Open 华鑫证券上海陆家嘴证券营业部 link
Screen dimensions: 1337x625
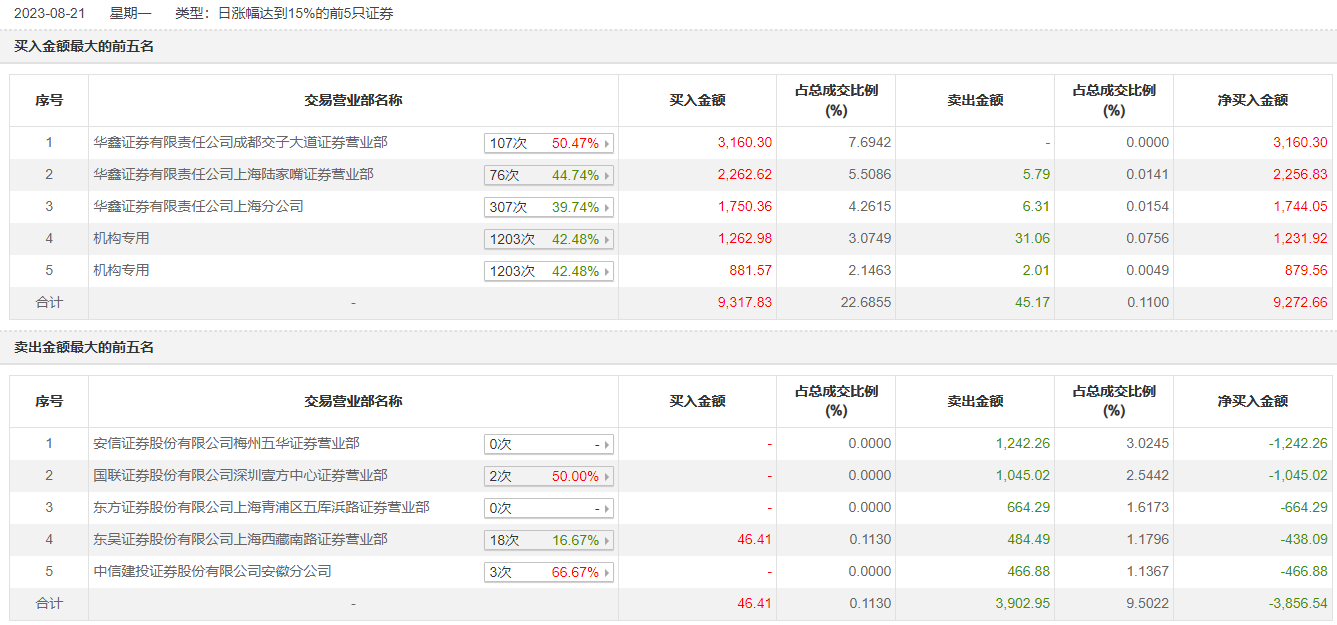[234, 174]
